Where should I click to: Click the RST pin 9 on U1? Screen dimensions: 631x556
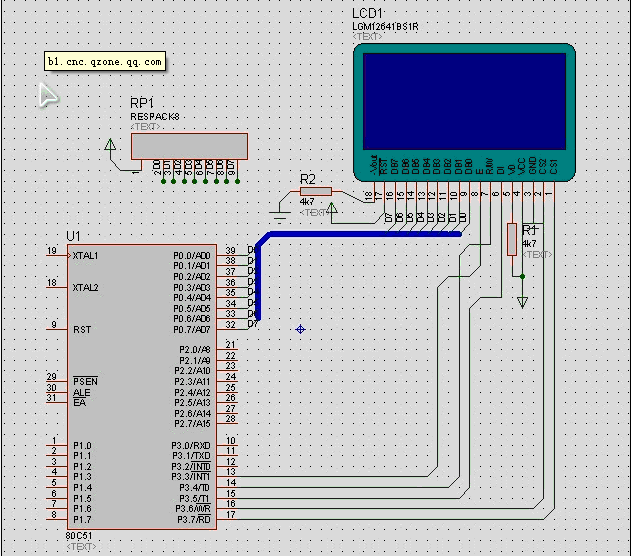coord(80,329)
